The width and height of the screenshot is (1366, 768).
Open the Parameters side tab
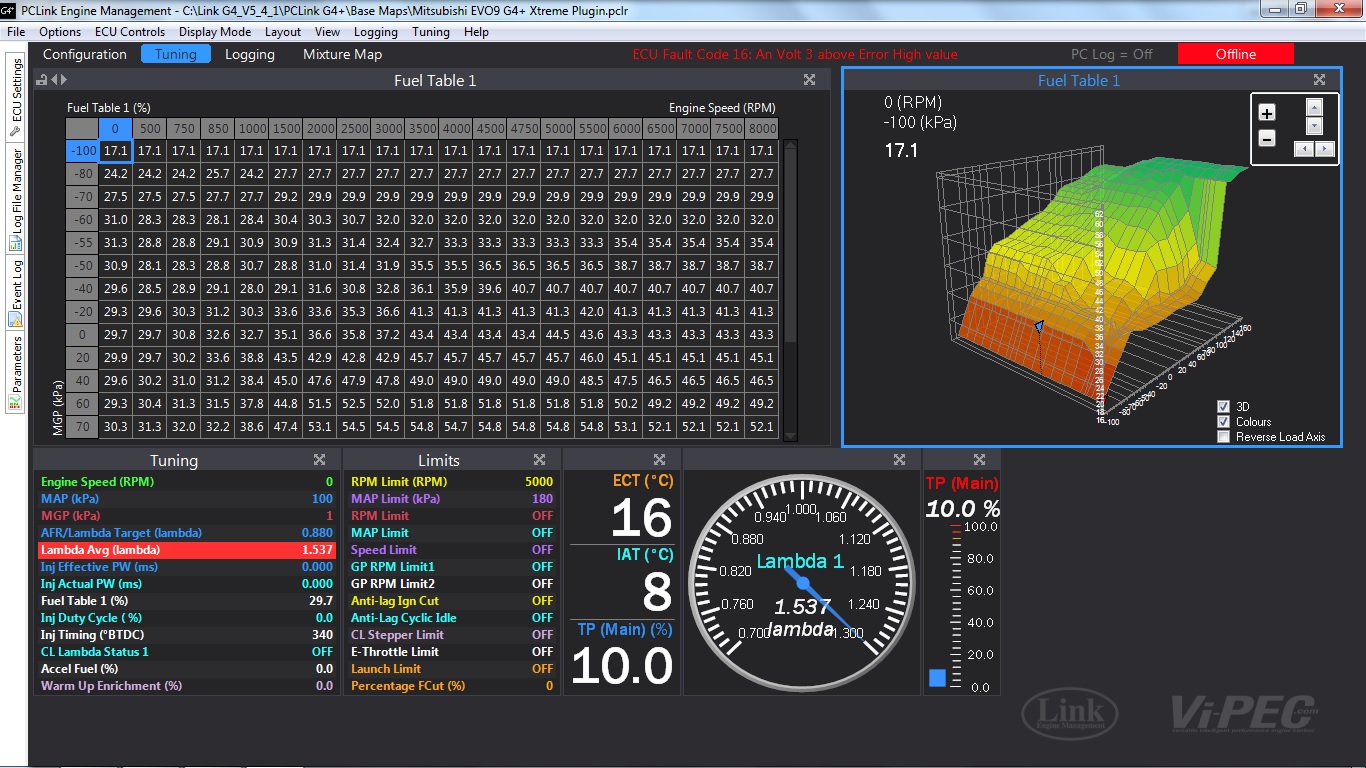pyautogui.click(x=15, y=372)
